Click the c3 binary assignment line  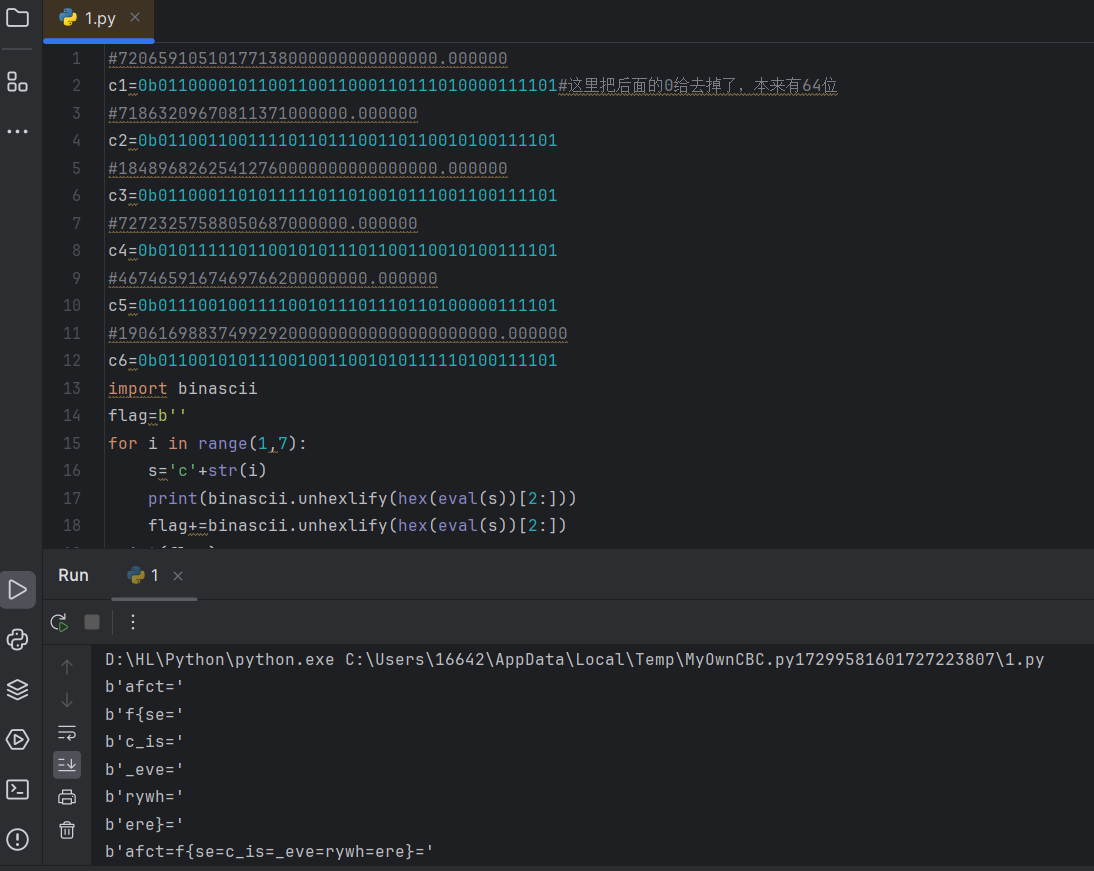(333, 195)
